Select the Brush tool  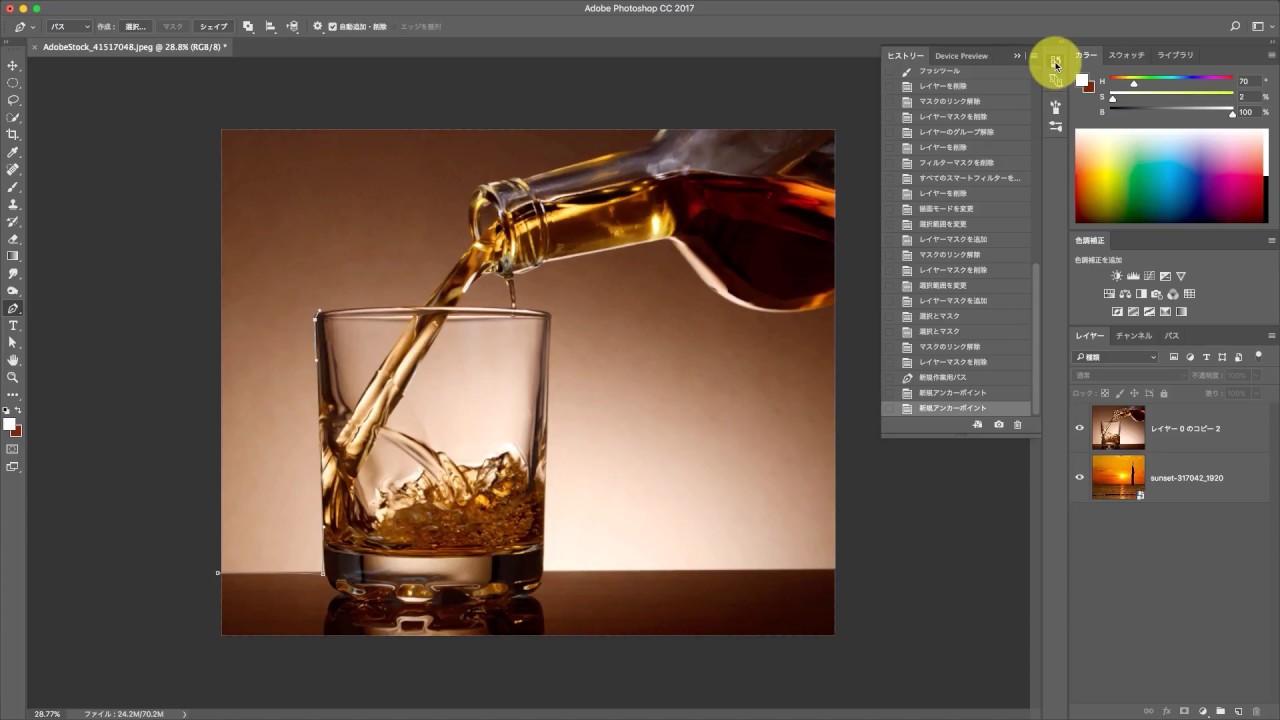(13, 187)
